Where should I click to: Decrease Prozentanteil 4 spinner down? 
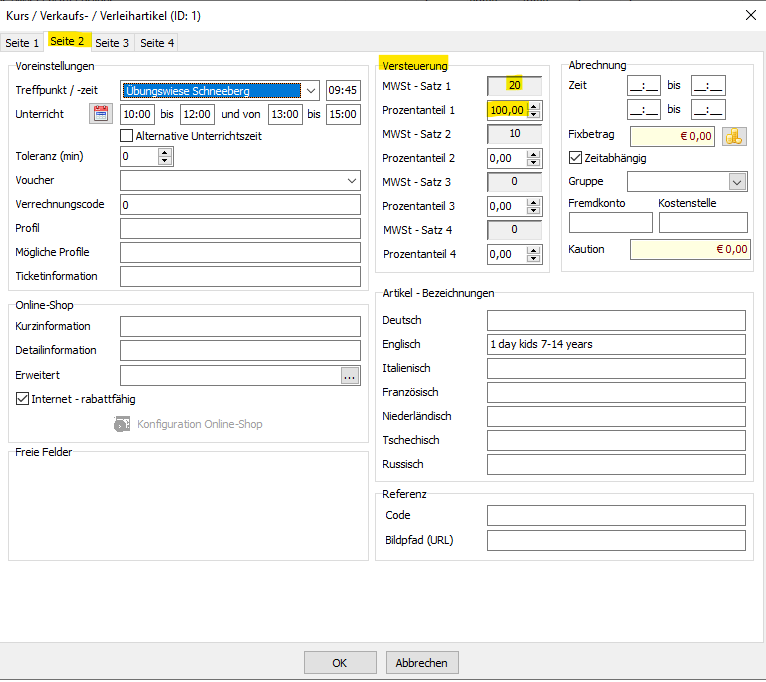click(534, 259)
